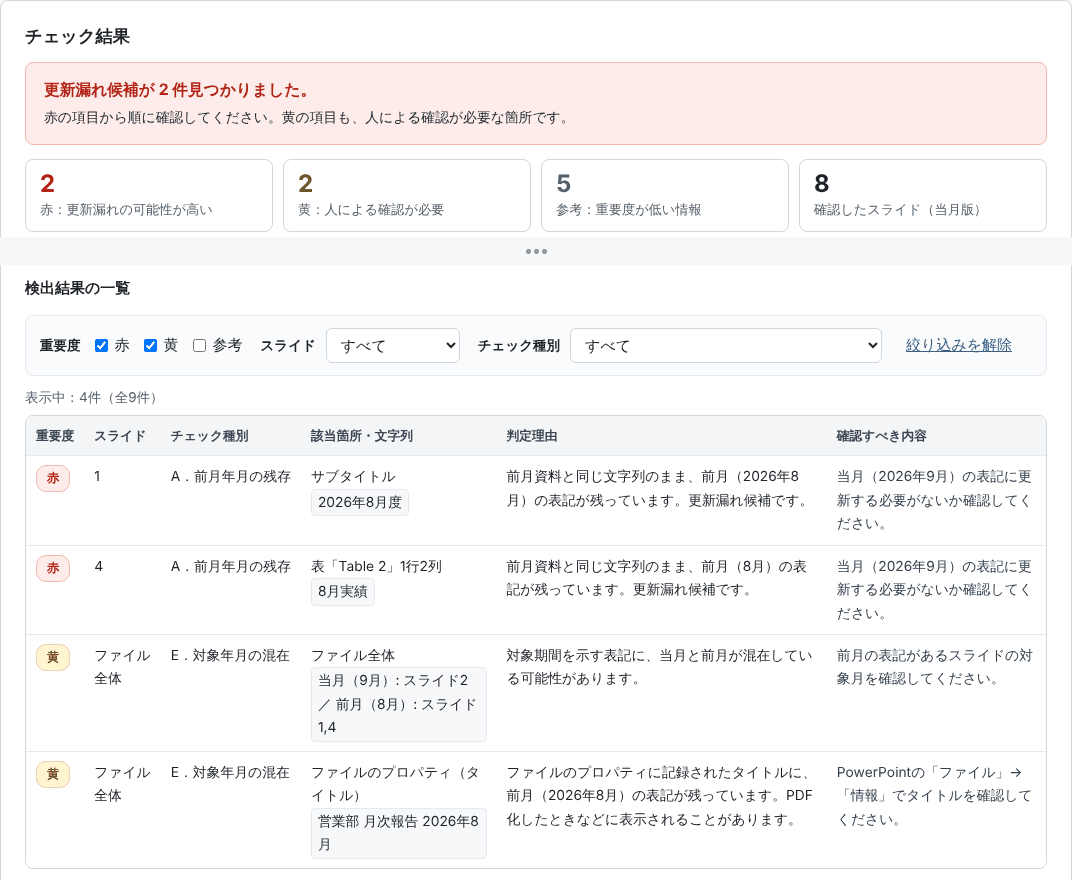Click the 判定理由 column header
The width and height of the screenshot is (1072, 880).
click(x=532, y=436)
